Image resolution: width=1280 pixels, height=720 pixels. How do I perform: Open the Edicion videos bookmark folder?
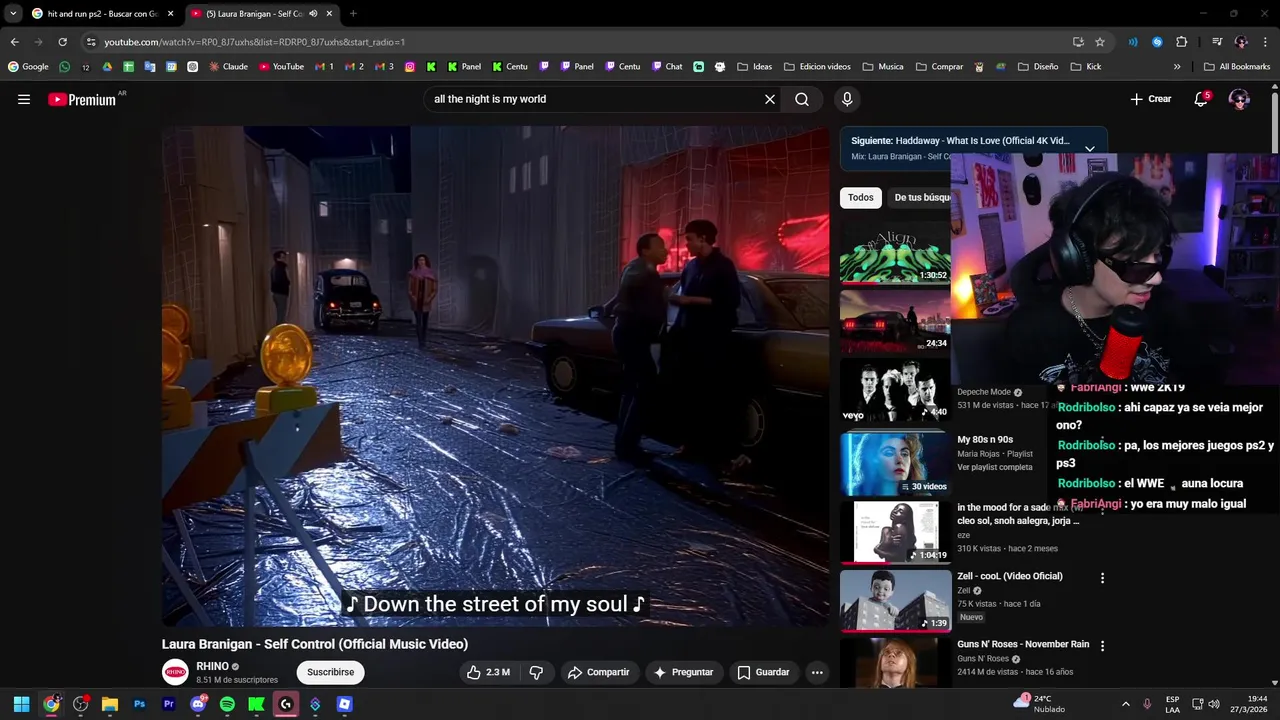[x=817, y=67]
